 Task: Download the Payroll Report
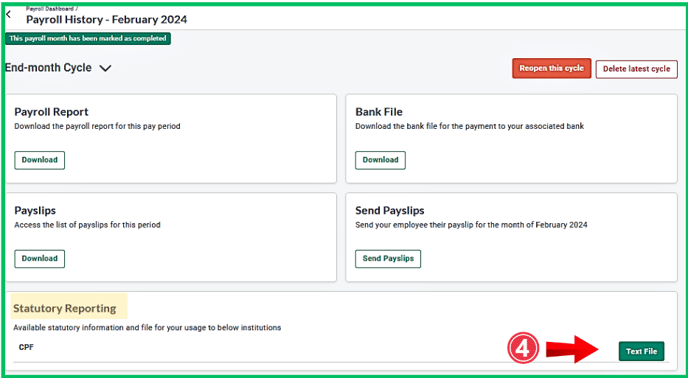click(x=39, y=160)
